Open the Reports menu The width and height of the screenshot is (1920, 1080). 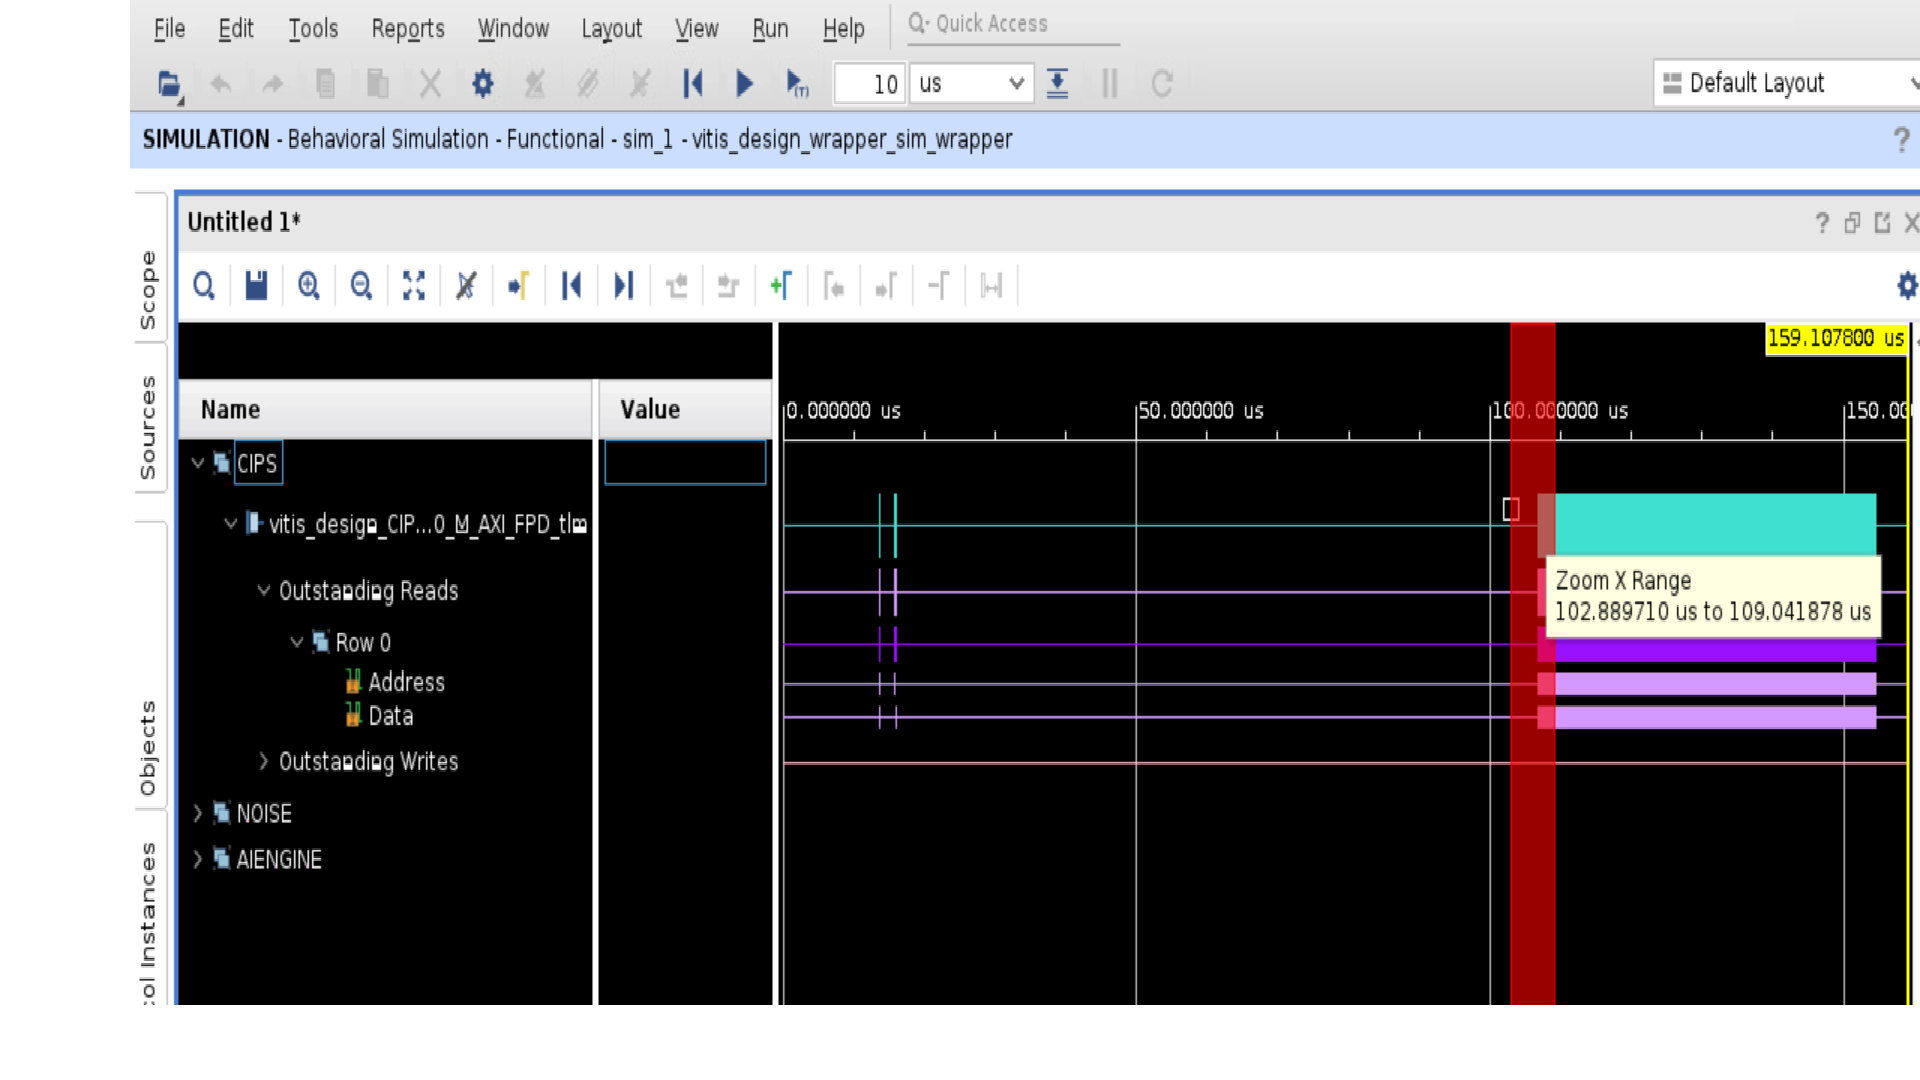point(407,29)
